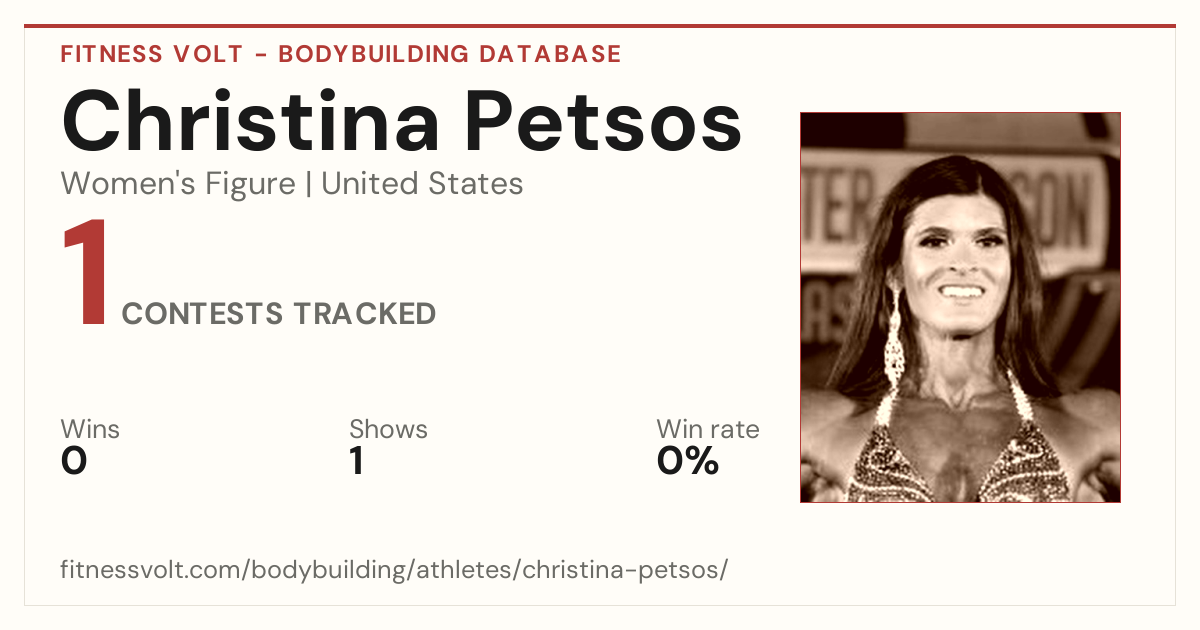Open the fitnessvolt.com athlete URL
This screenshot has width=1200, height=630.
pos(394,571)
